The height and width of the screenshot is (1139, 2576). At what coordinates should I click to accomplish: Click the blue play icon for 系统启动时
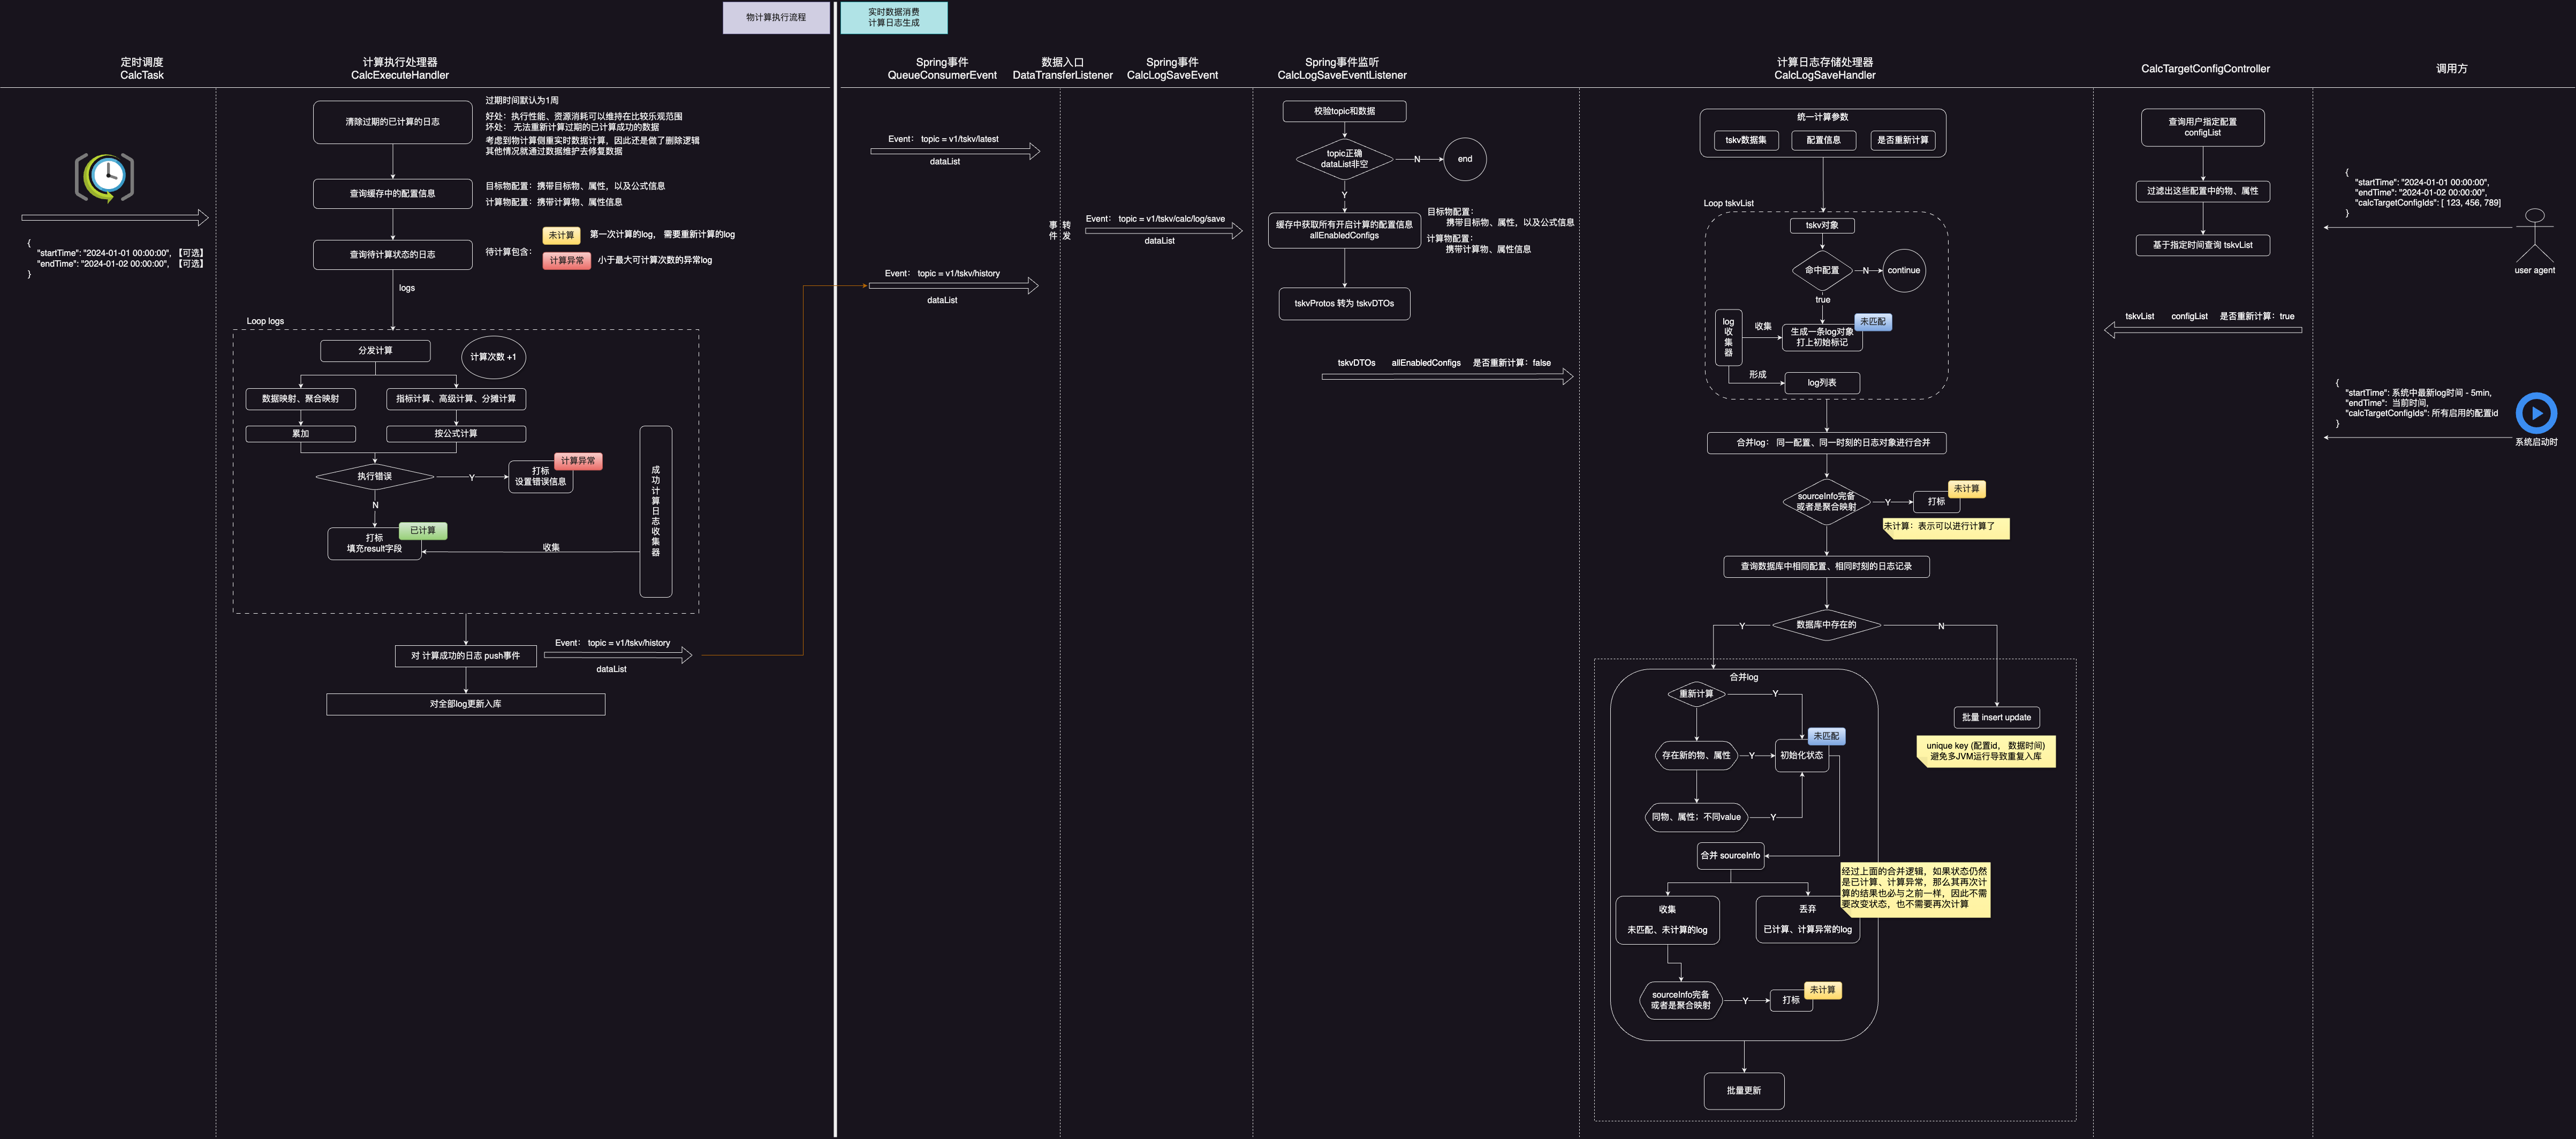click(x=2536, y=413)
